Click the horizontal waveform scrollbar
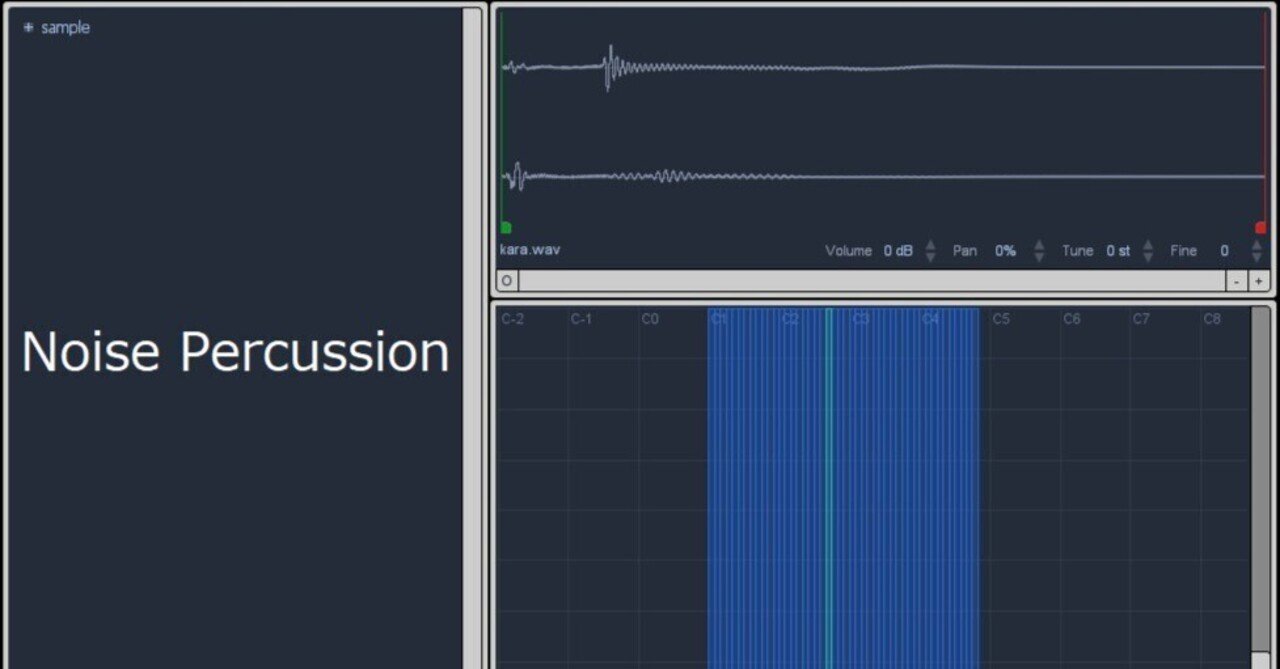This screenshot has height=669, width=1280. point(872,281)
